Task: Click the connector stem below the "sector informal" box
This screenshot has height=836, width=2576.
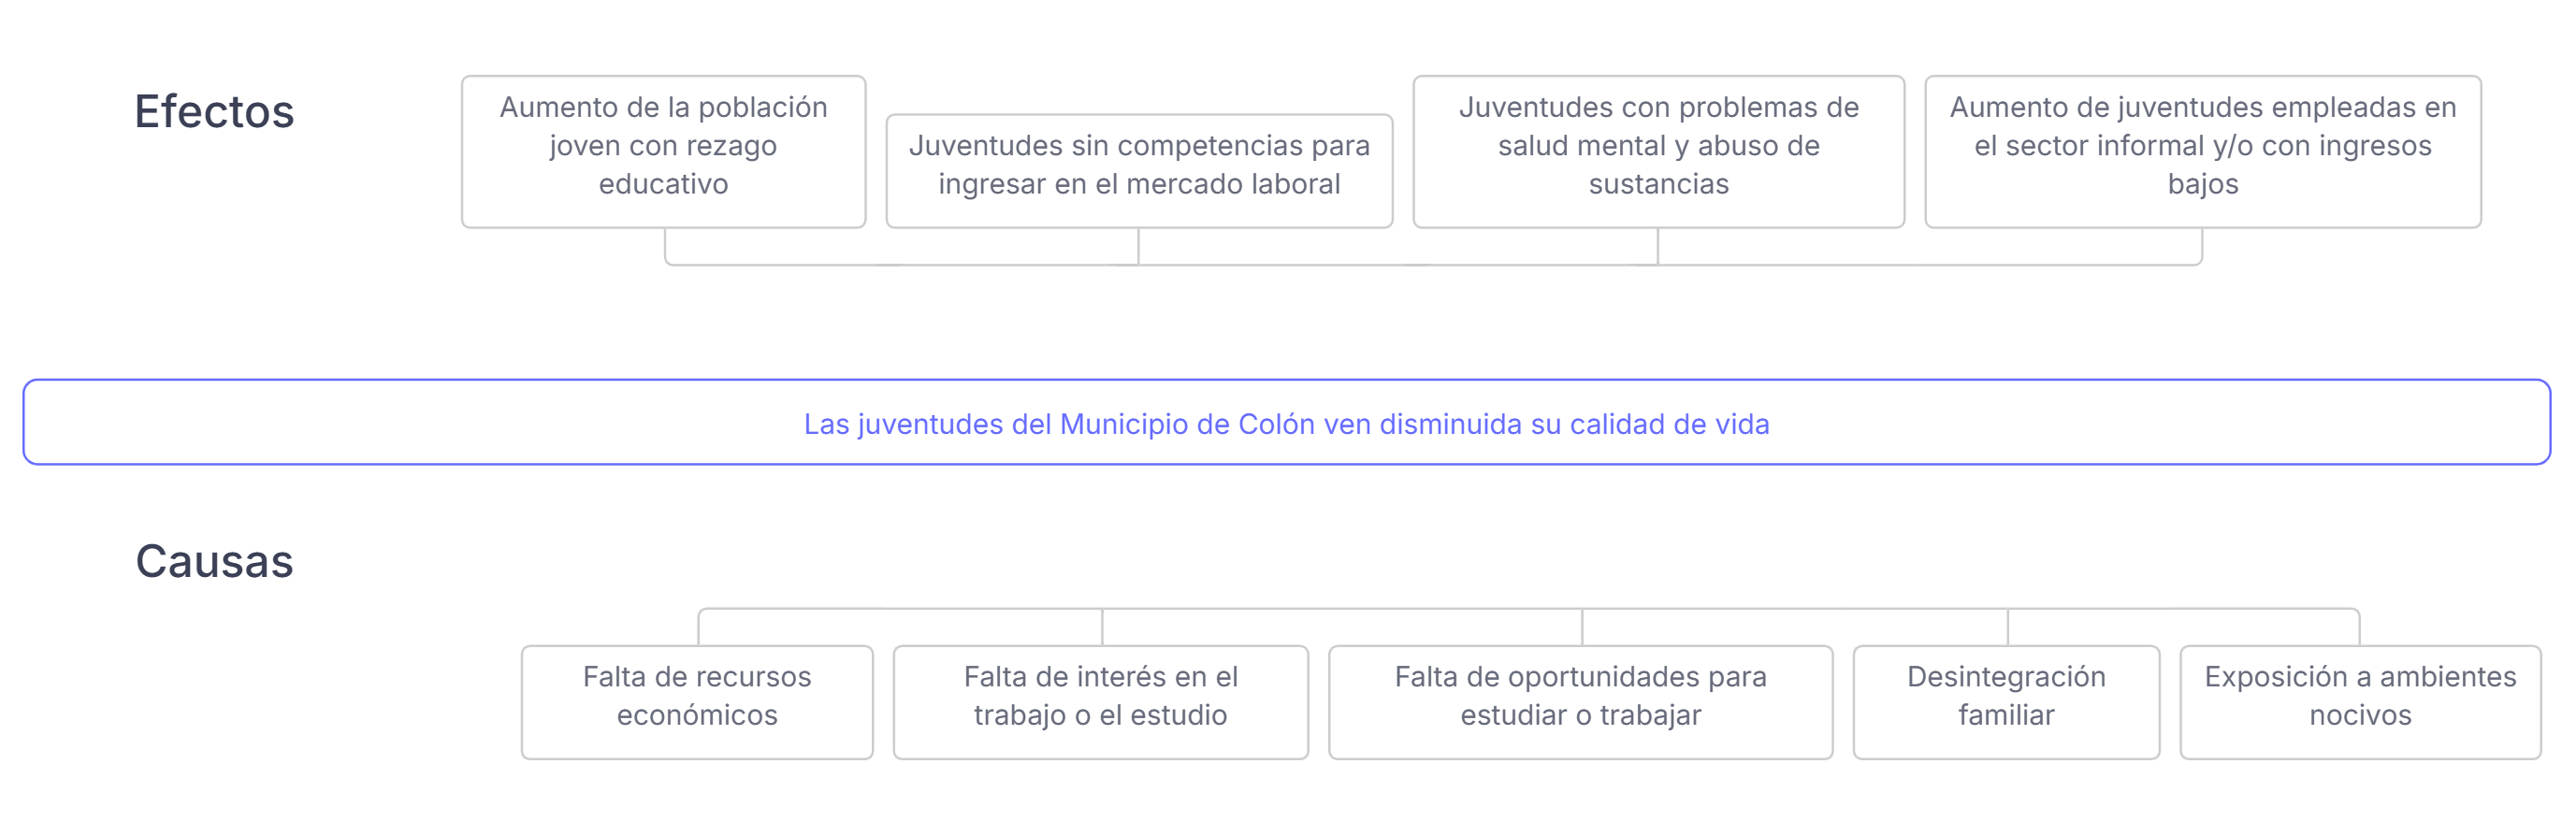Action: coord(2202,246)
